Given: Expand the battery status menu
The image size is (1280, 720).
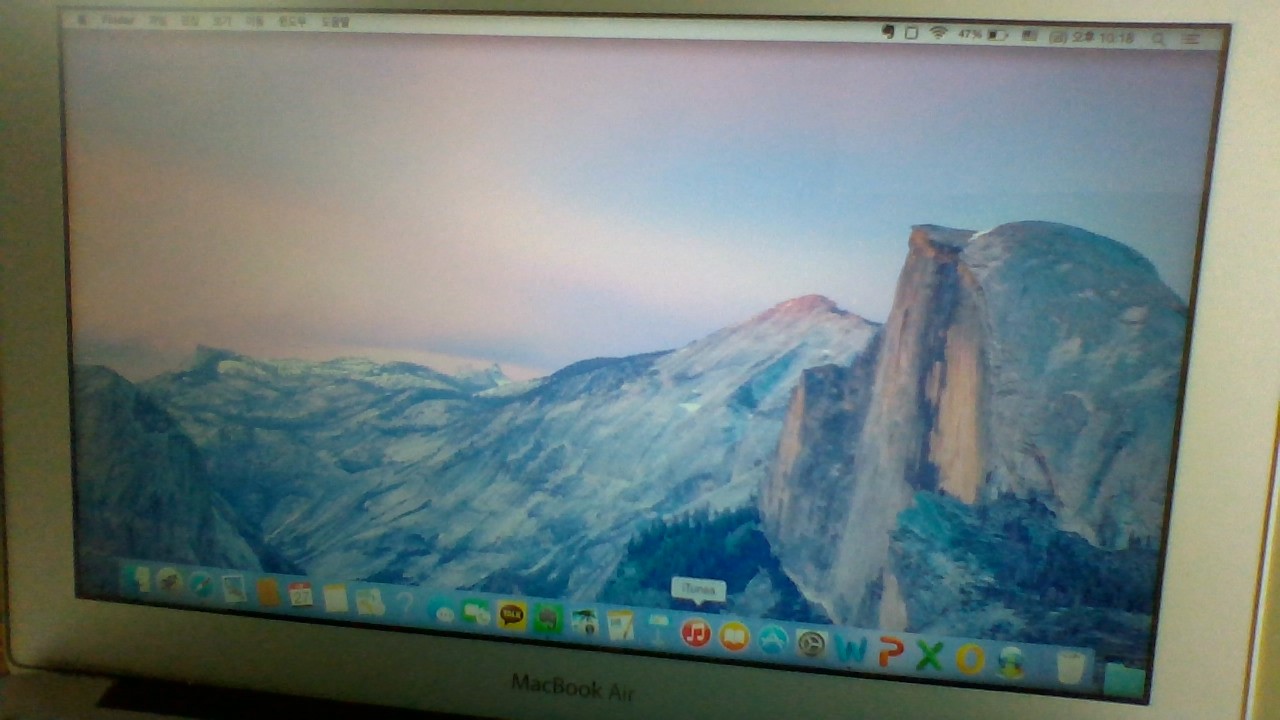Looking at the screenshot, I should [997, 35].
